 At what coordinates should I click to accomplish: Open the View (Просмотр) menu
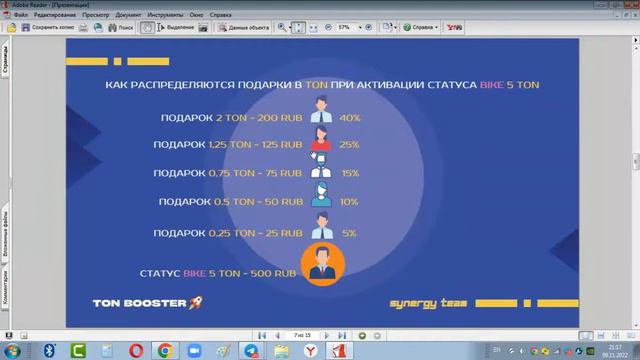point(96,15)
